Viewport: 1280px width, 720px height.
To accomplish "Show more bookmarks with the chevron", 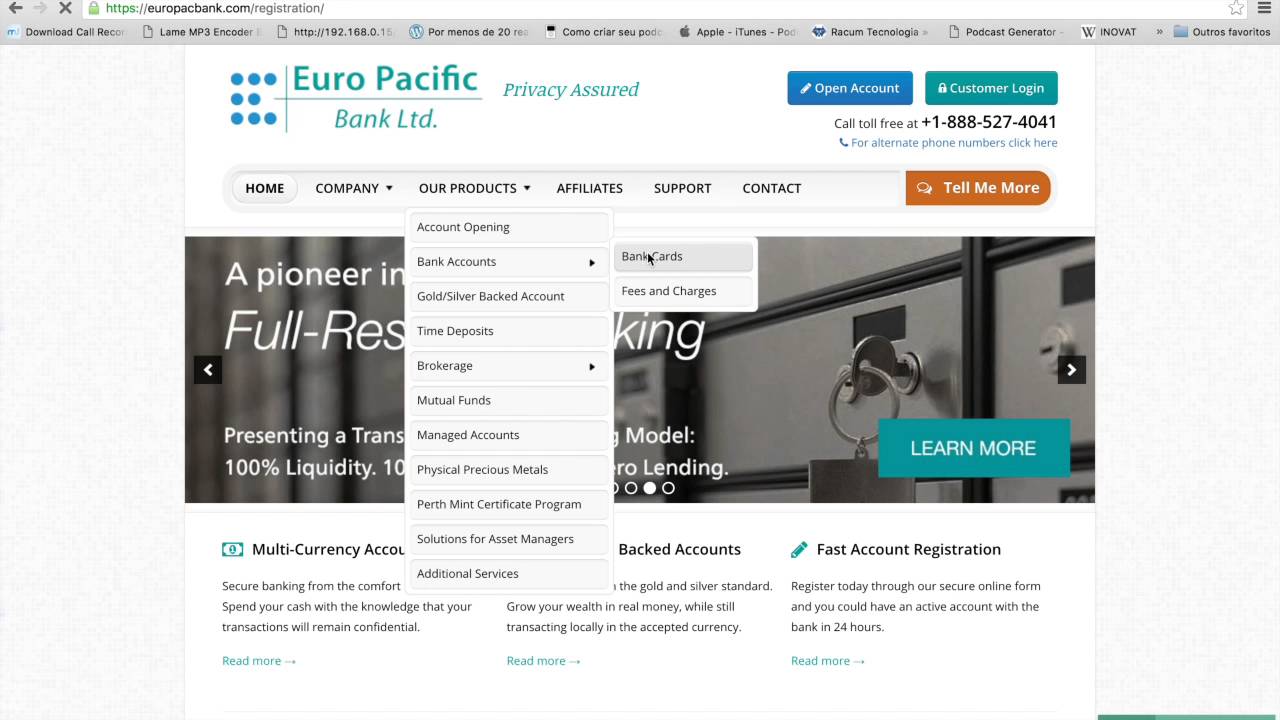I will click(1159, 32).
